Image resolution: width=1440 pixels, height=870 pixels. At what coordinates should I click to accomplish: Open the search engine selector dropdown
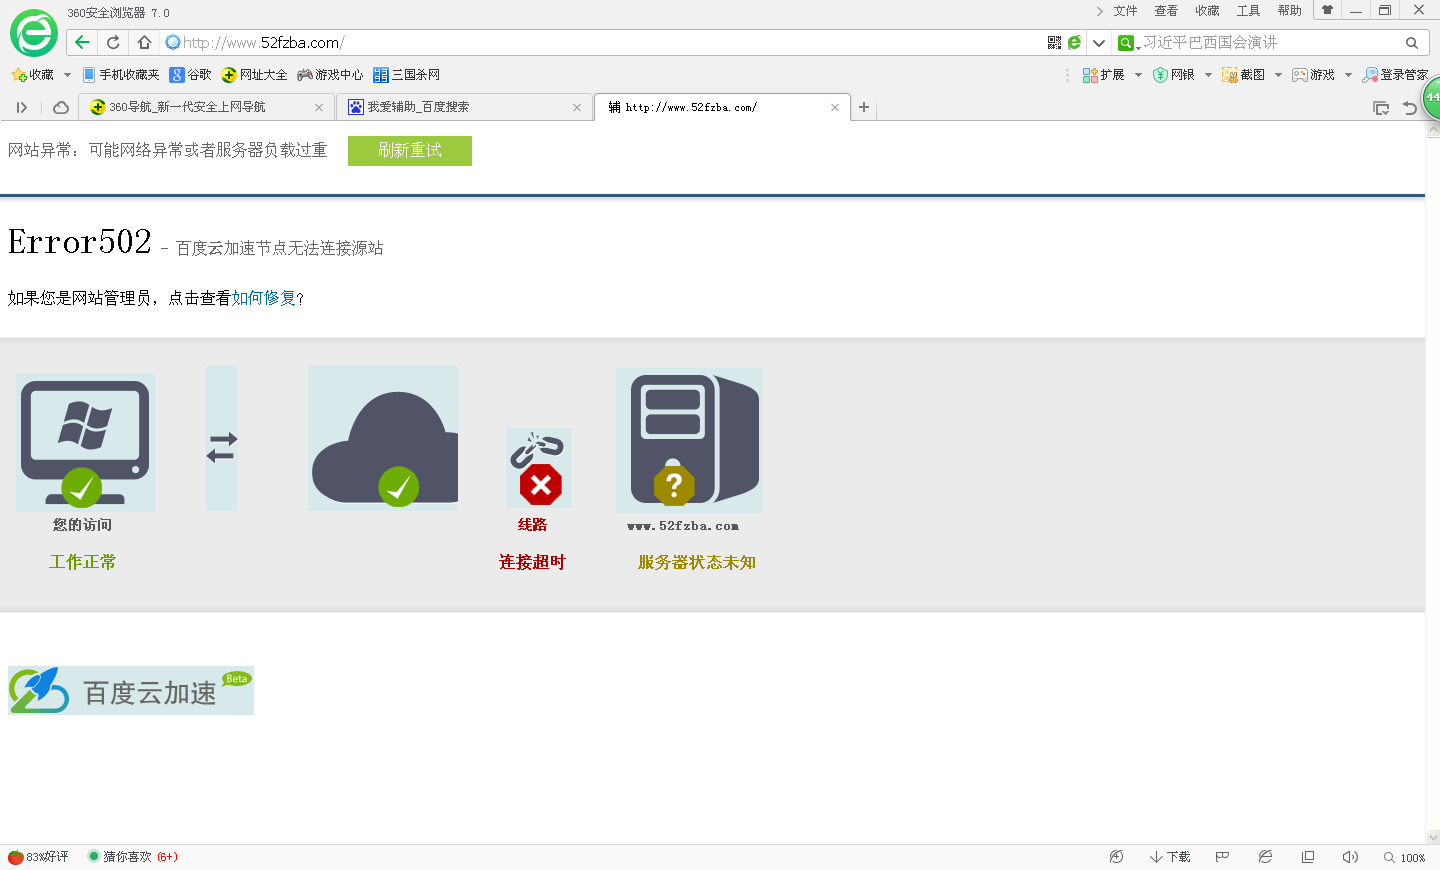point(1128,43)
